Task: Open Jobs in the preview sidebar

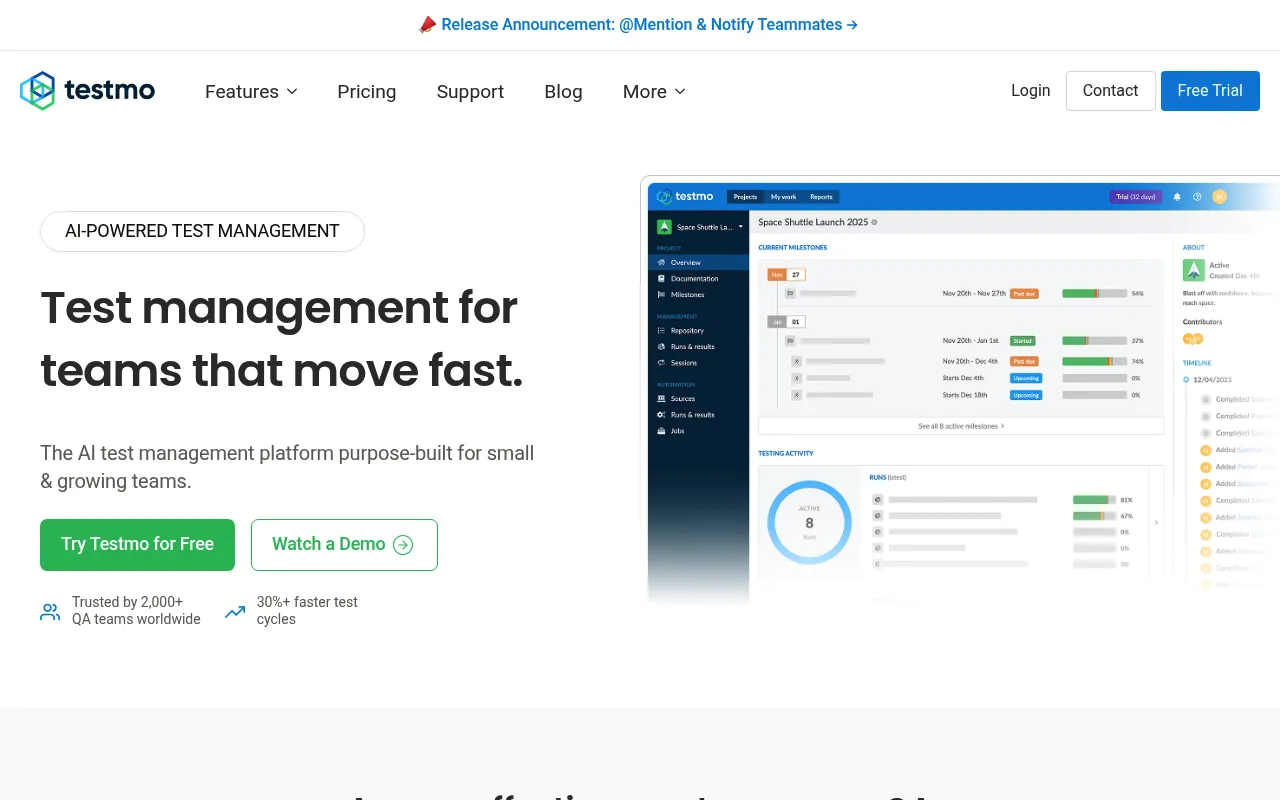Action: [698, 431]
